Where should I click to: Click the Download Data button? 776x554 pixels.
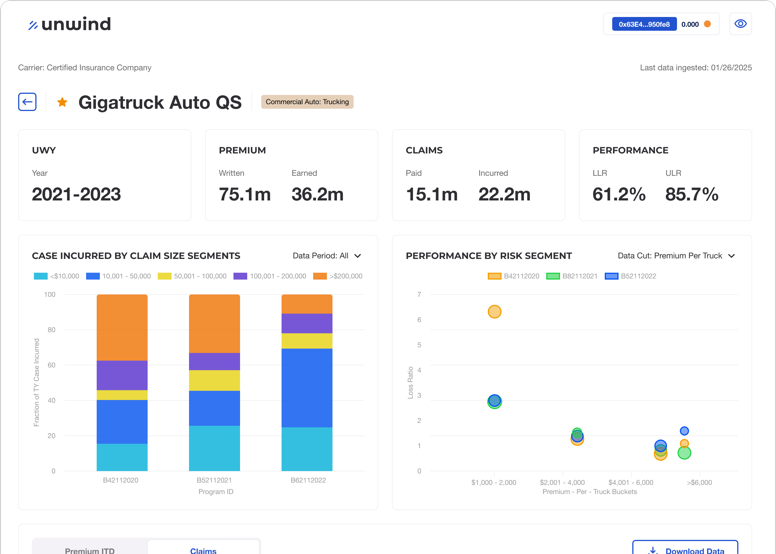pyautogui.click(x=685, y=550)
